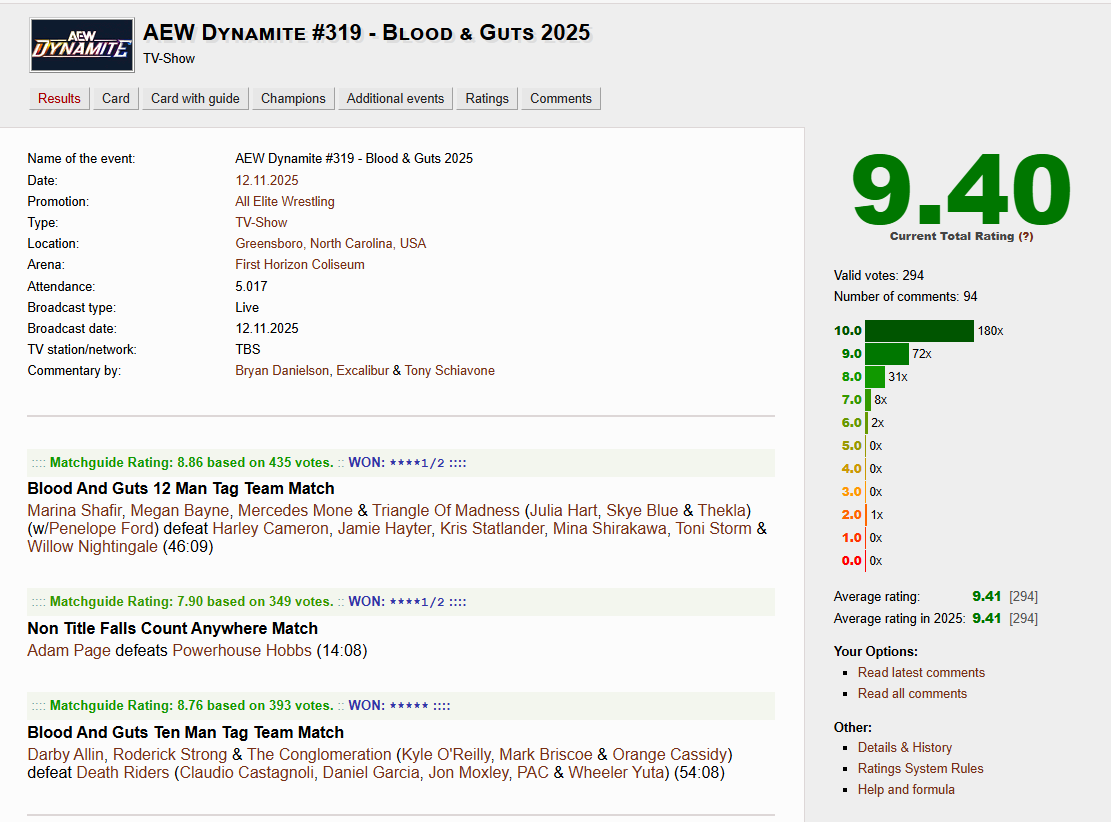The height and width of the screenshot is (822, 1111).
Task: Open Details & History link
Action: pyautogui.click(x=904, y=748)
